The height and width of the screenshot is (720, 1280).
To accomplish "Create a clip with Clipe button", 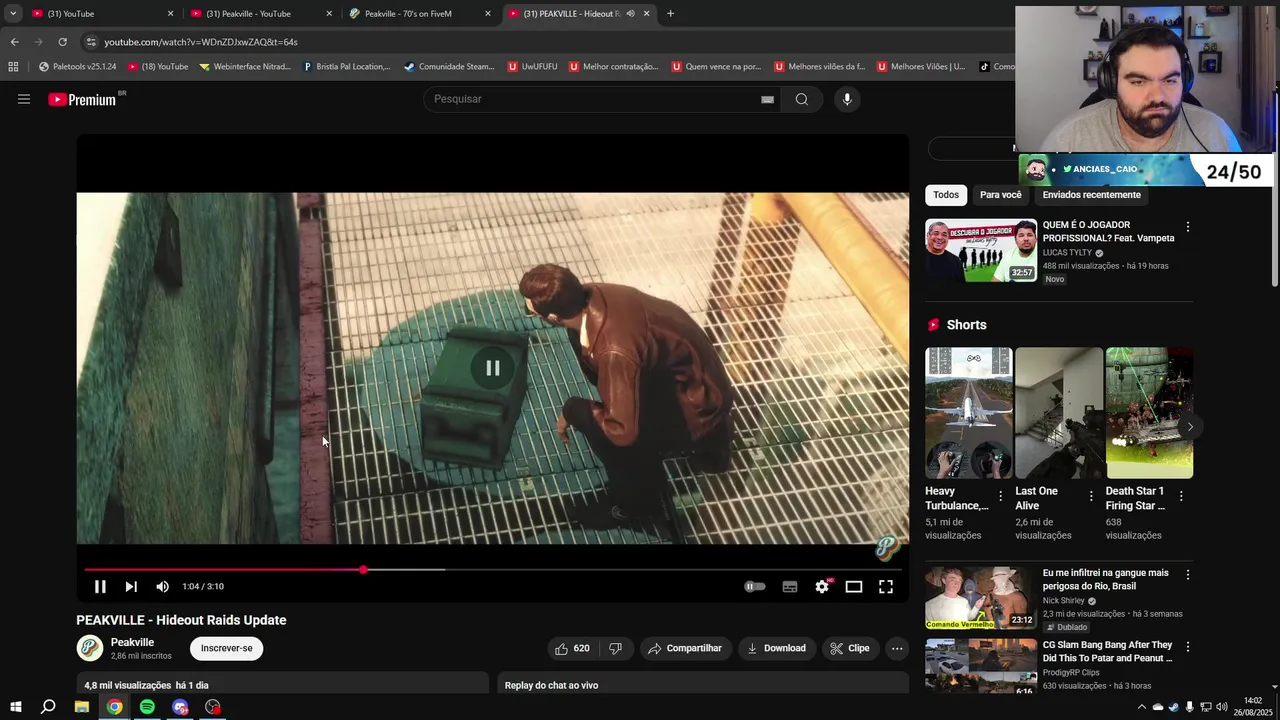I will click(849, 648).
